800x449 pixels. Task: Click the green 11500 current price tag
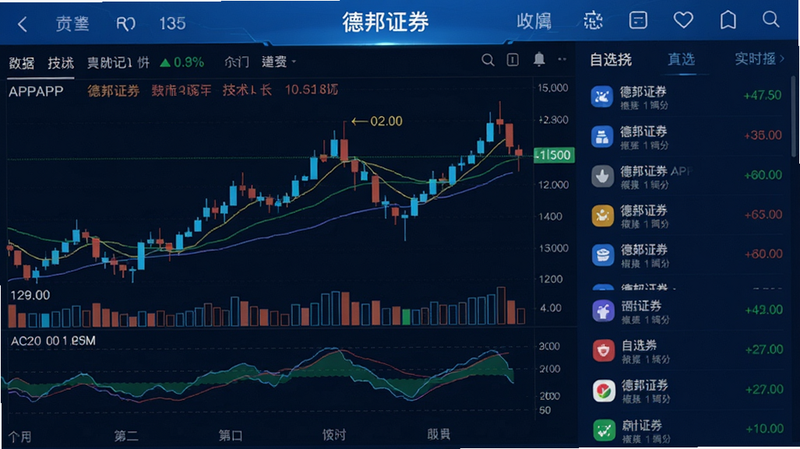pos(554,155)
